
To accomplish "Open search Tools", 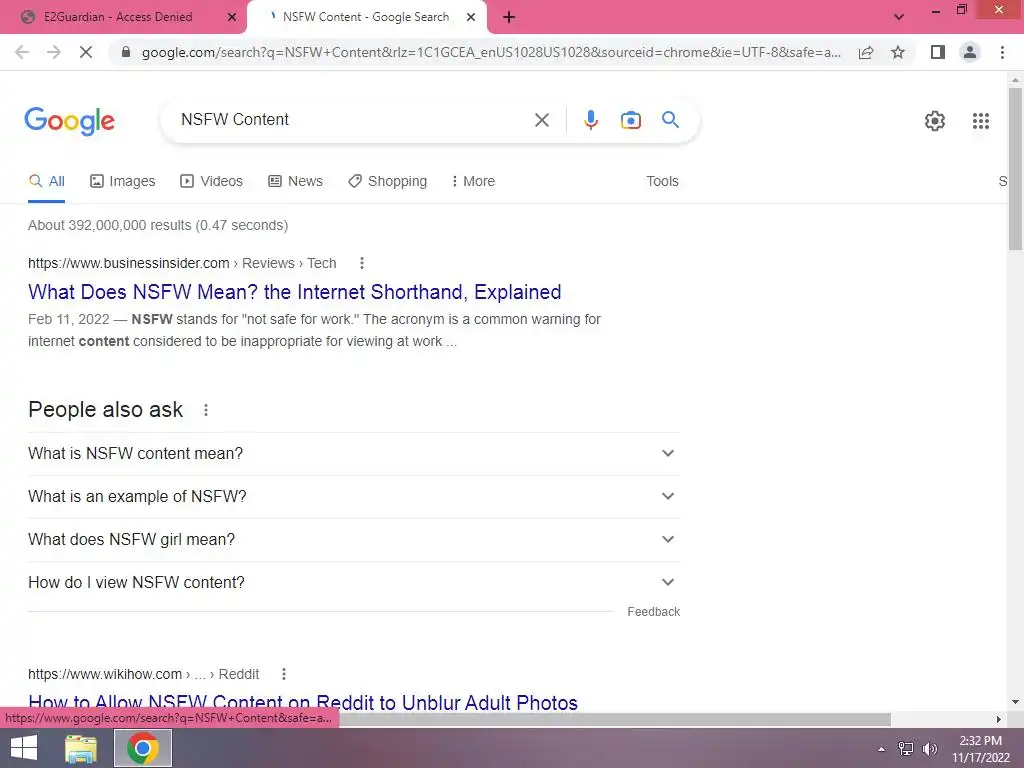I will tap(662, 181).
